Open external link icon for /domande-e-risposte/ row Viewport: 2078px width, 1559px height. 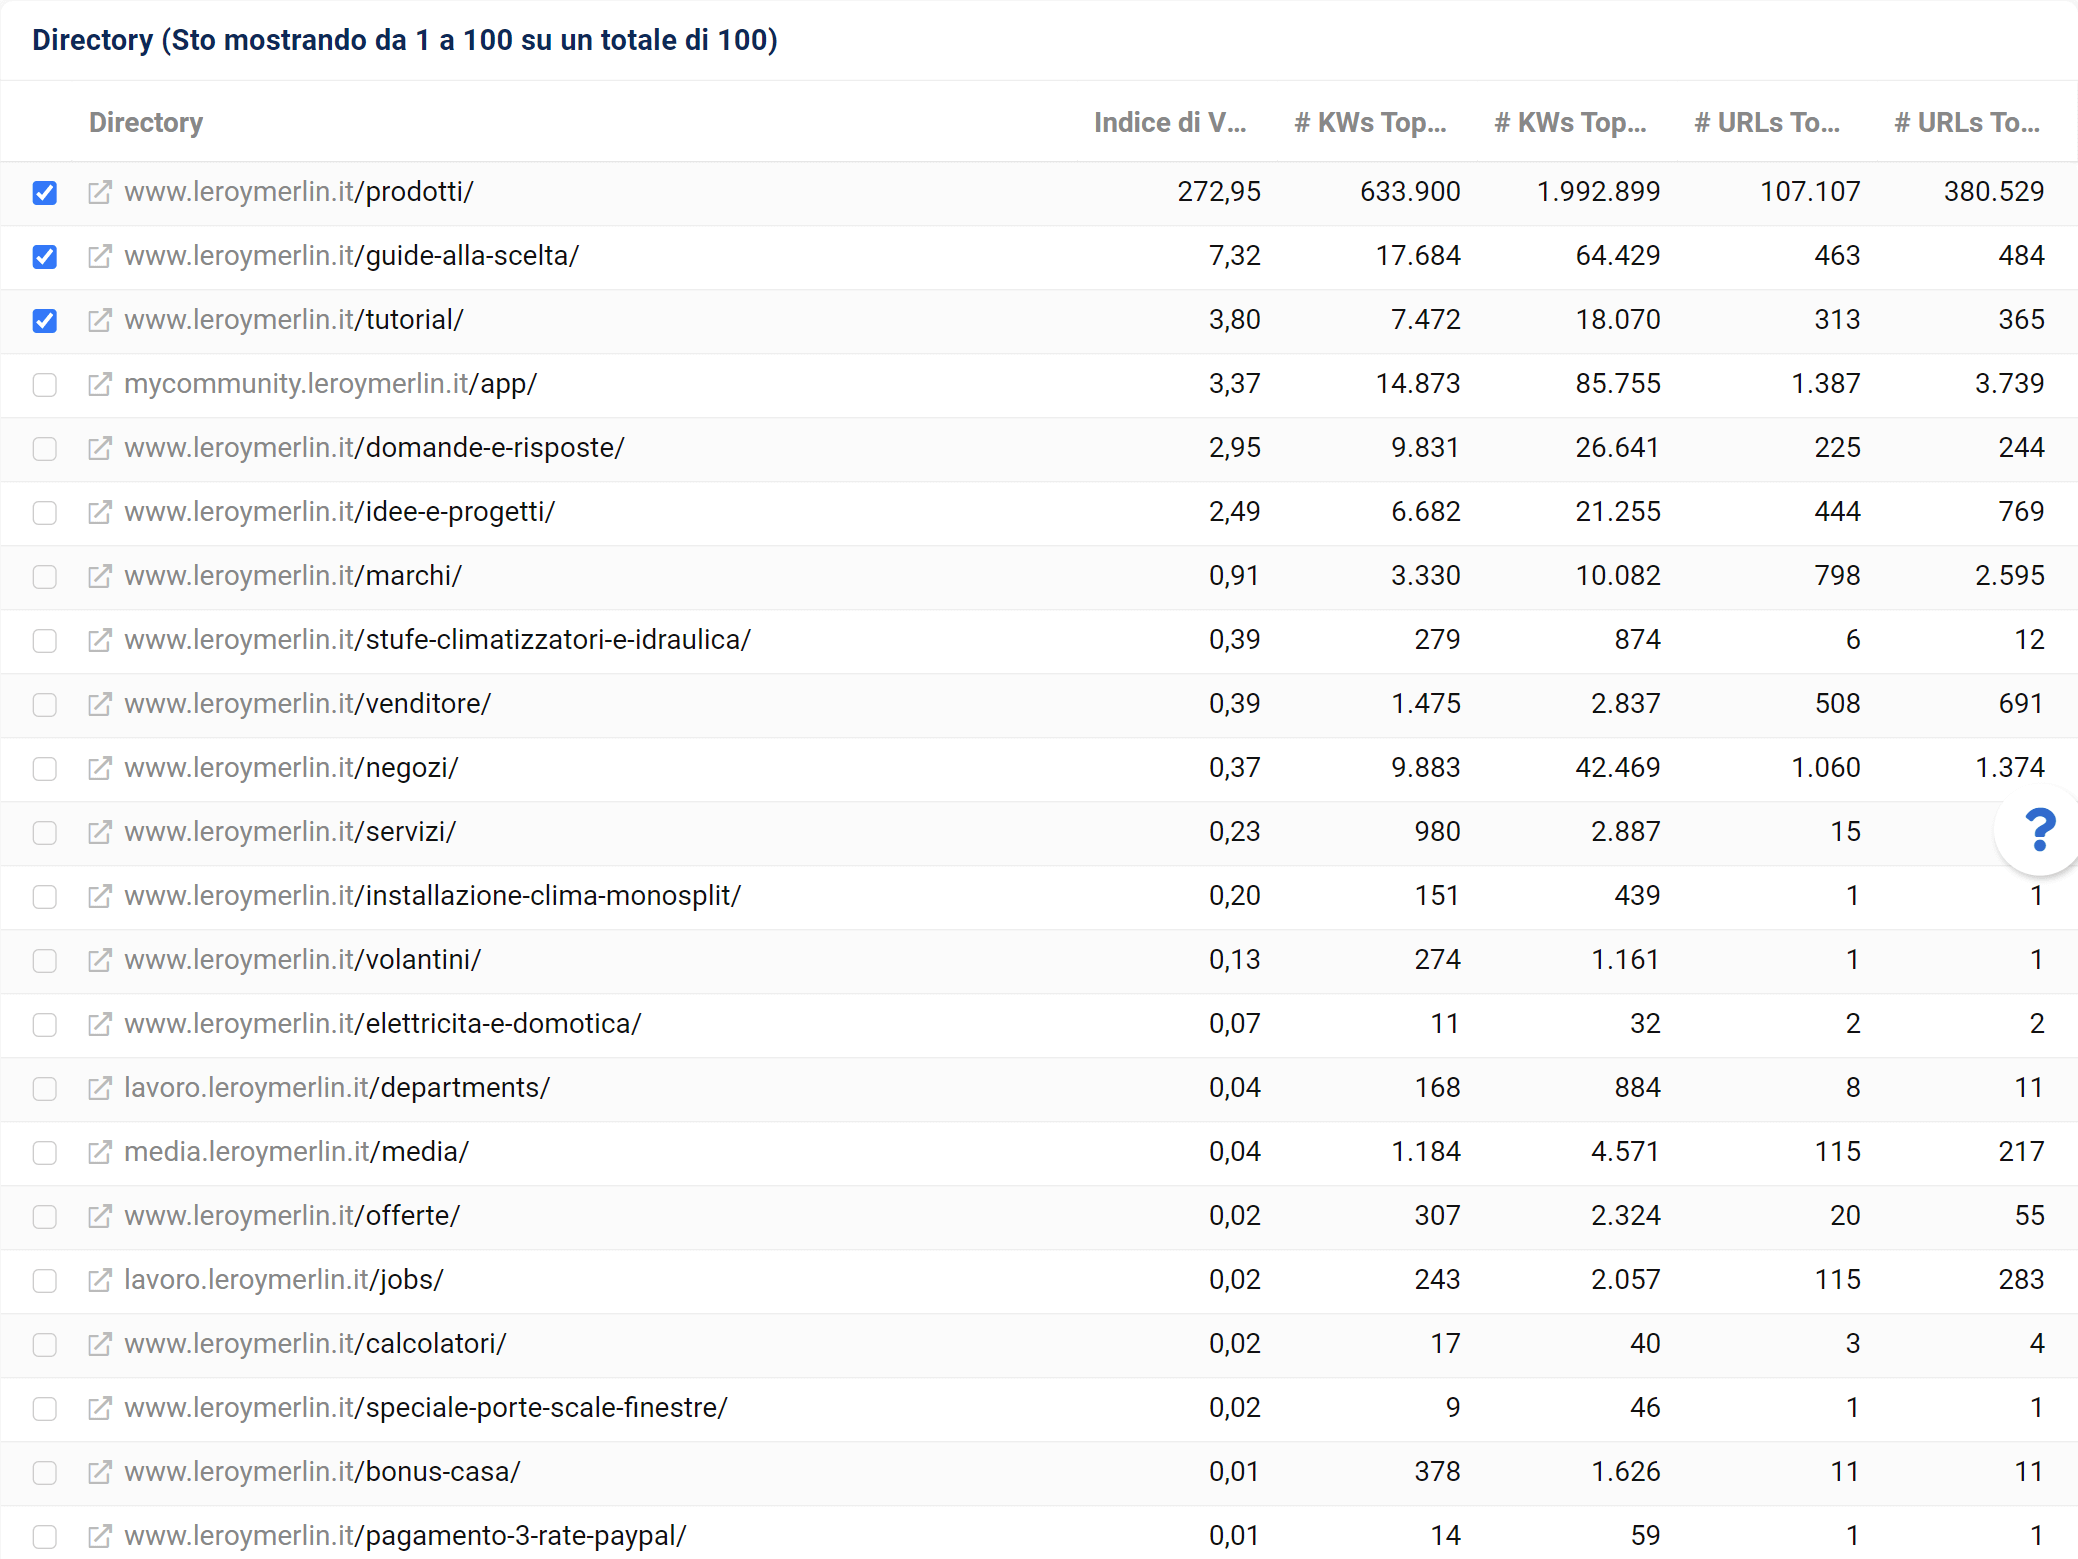tap(99, 448)
